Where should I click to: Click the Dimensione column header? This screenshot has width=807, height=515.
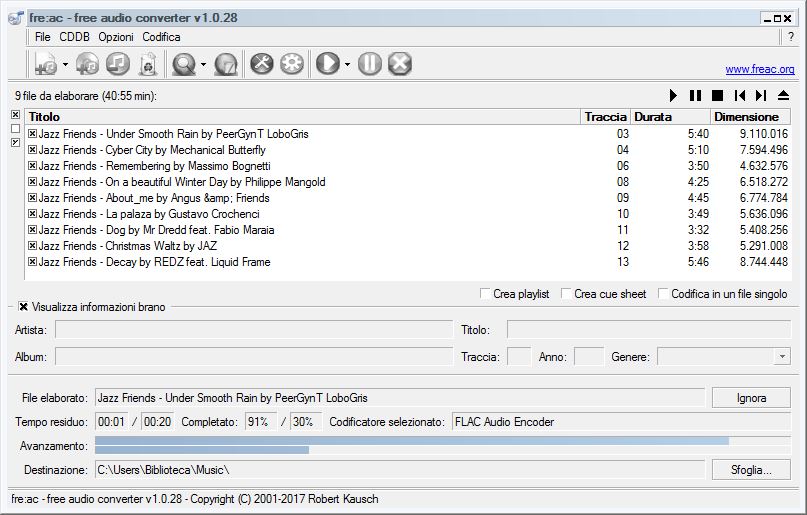coord(750,117)
